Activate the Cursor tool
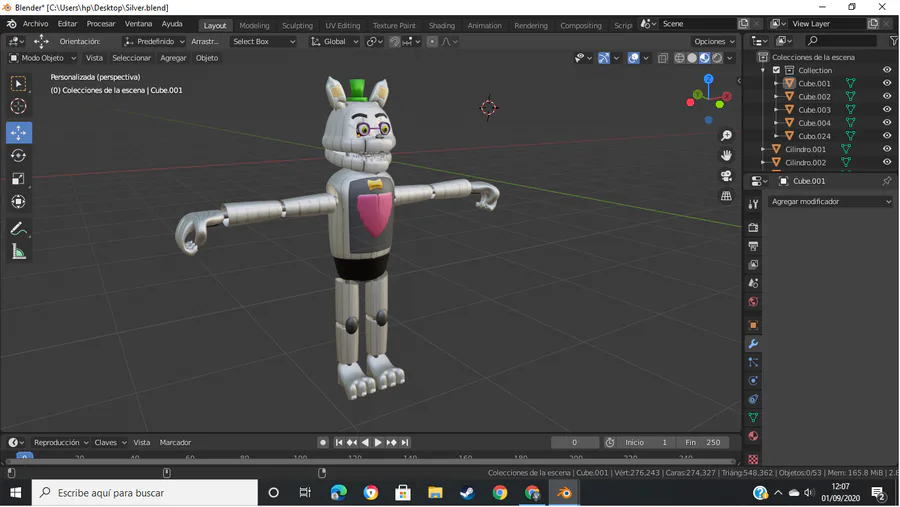The image size is (900, 507). tap(18, 106)
